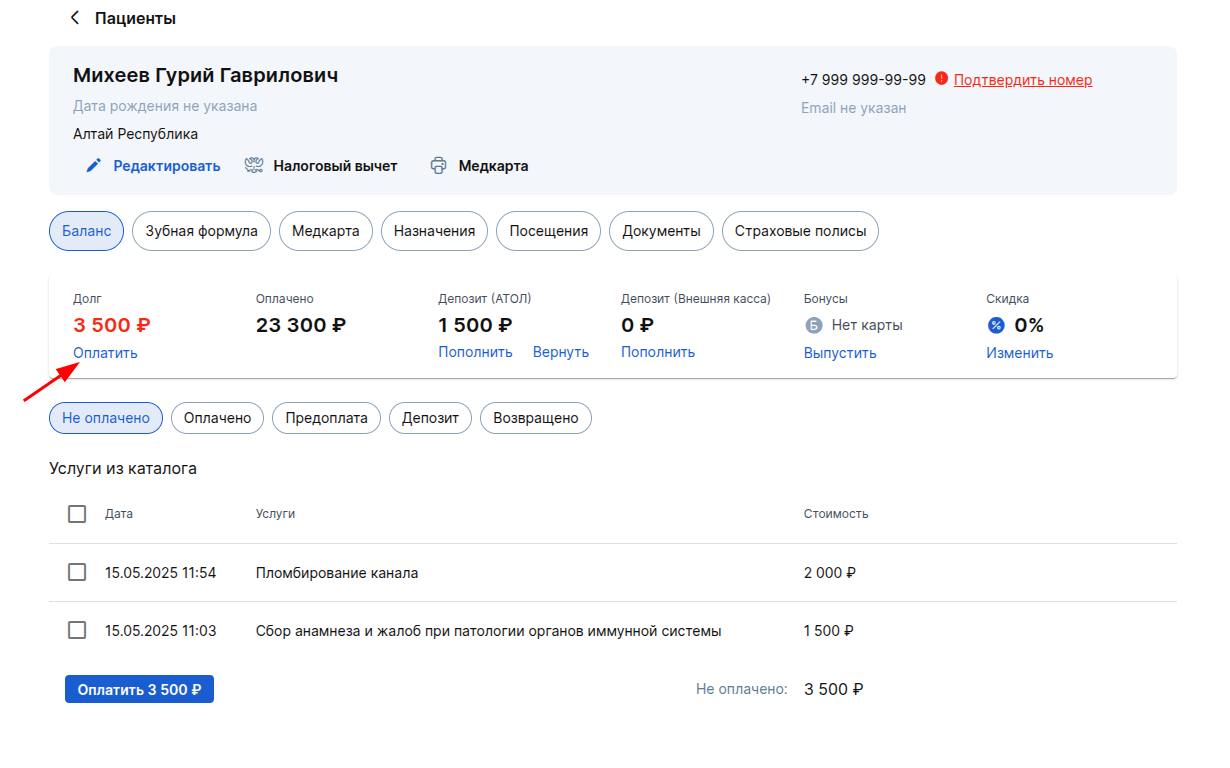Click the tax deduction icon
This screenshot has height=768, width=1230.
[254, 166]
